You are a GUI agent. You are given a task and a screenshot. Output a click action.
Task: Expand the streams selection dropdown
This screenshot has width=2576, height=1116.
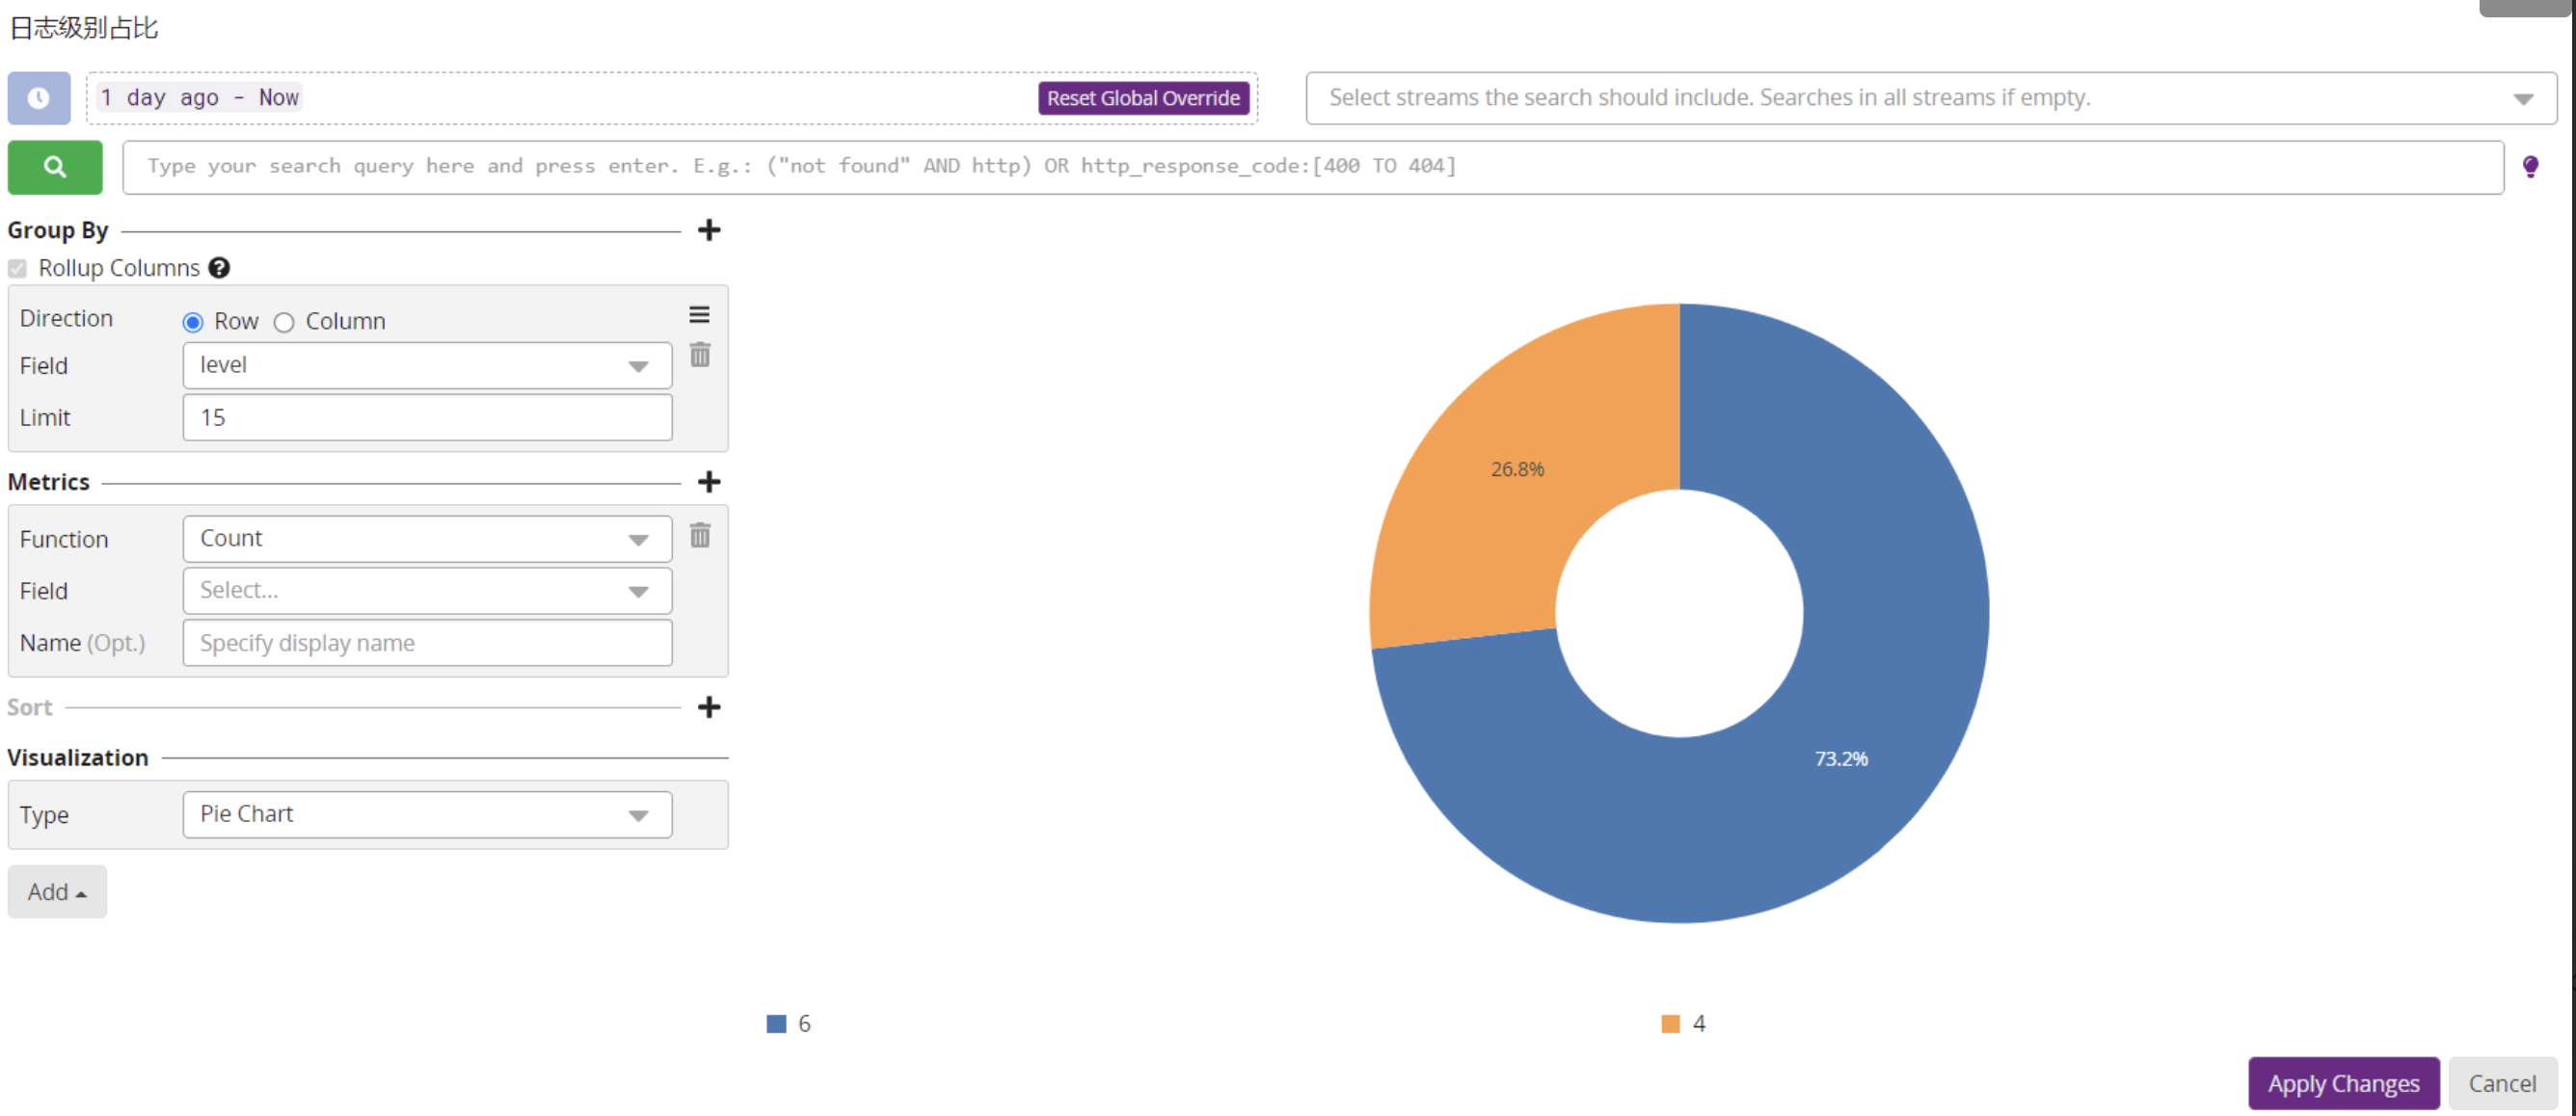click(x=2522, y=99)
